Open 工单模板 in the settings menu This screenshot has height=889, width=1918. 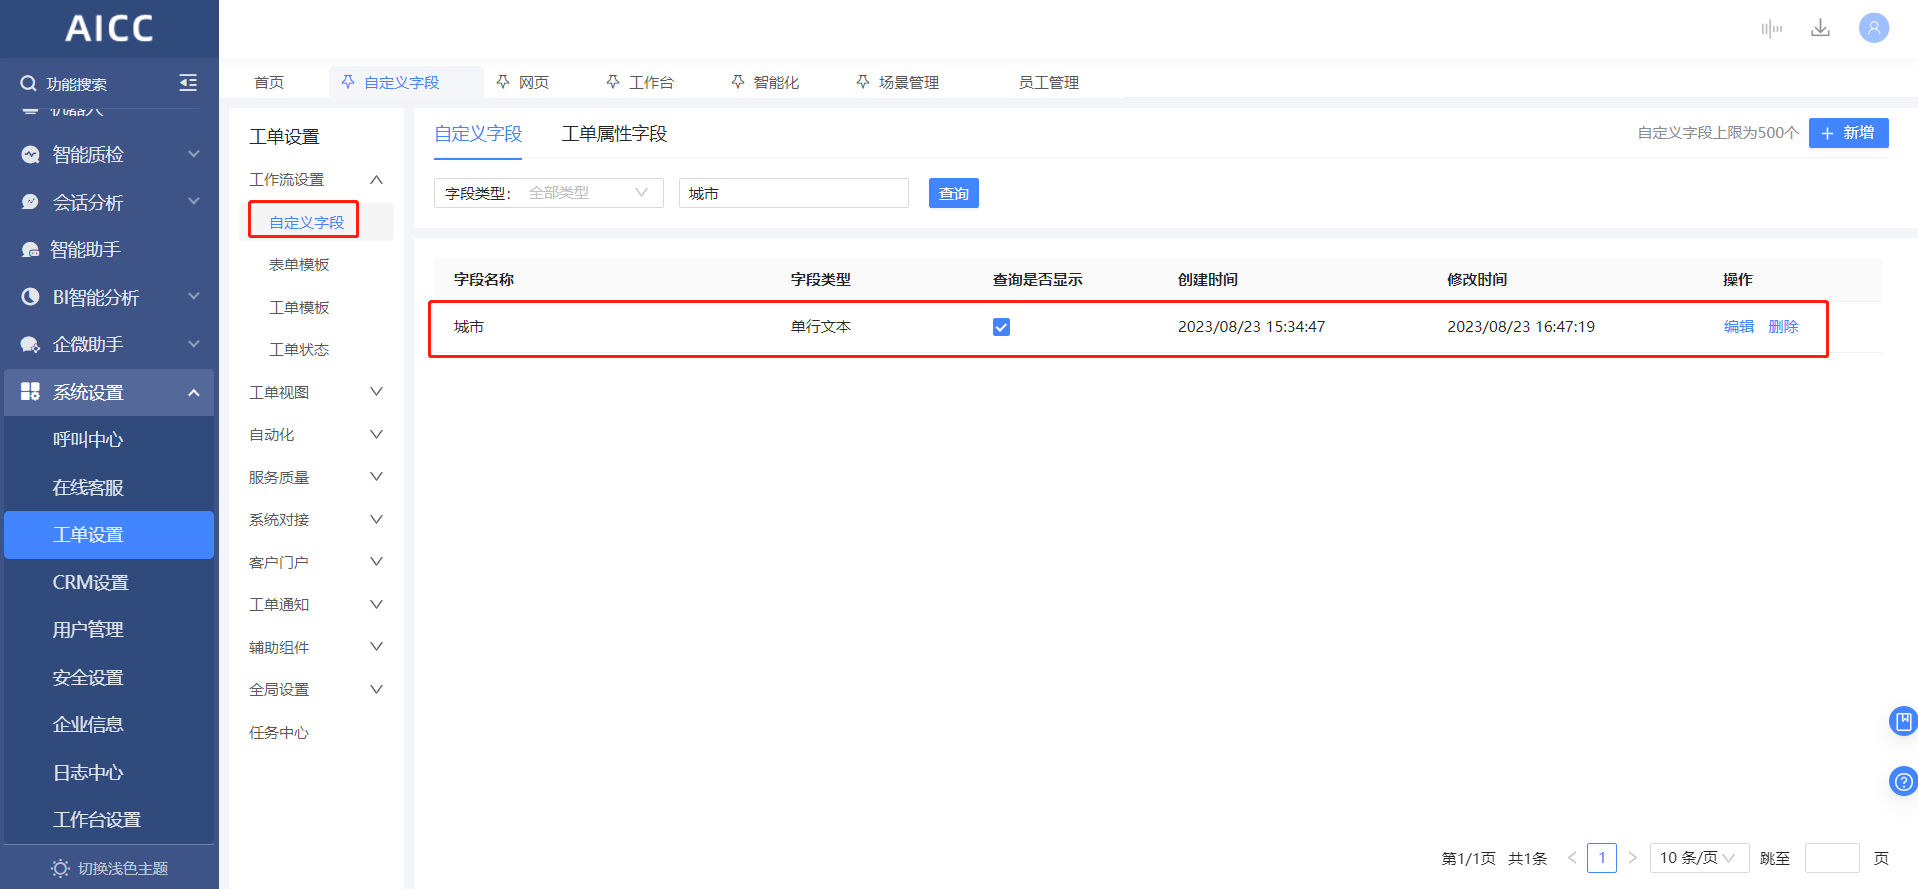299,307
